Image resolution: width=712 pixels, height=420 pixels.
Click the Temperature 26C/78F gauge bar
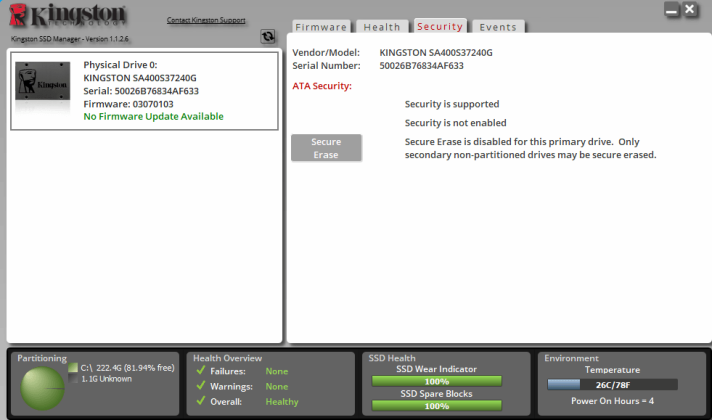[613, 385]
